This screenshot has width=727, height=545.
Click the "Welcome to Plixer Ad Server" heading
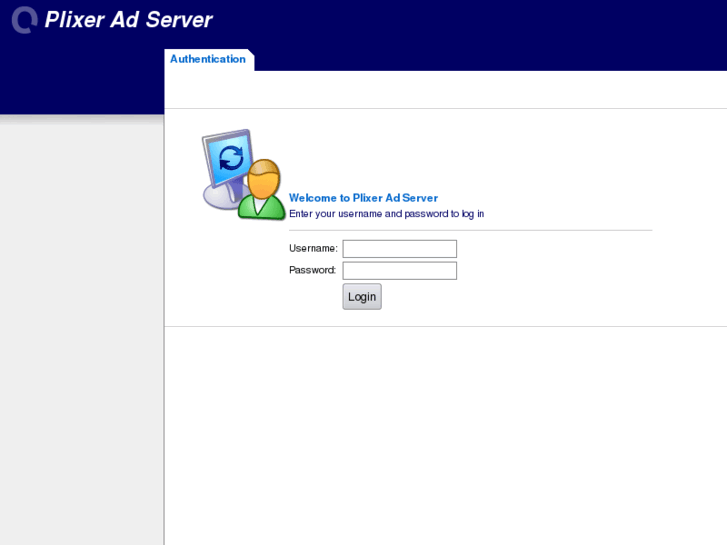pyautogui.click(x=364, y=198)
